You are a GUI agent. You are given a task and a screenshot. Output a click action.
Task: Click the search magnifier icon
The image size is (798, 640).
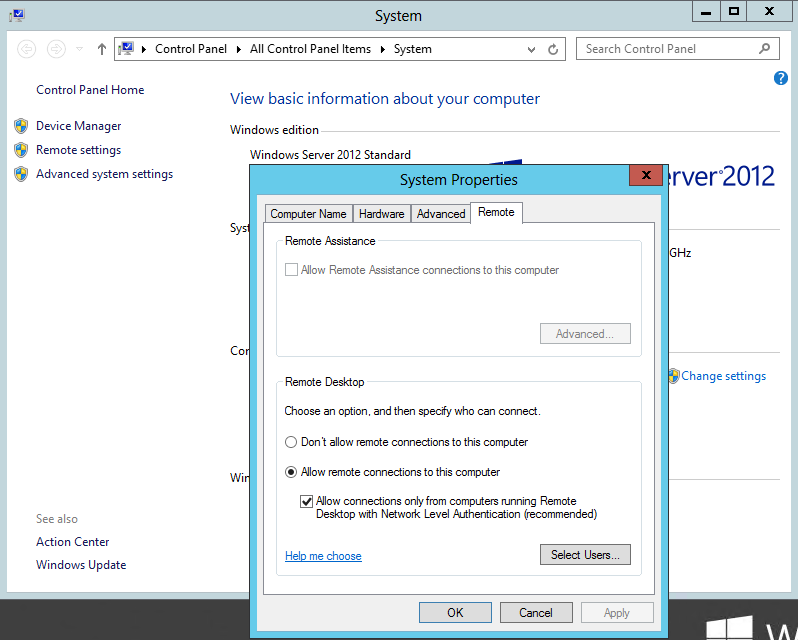click(x=764, y=49)
